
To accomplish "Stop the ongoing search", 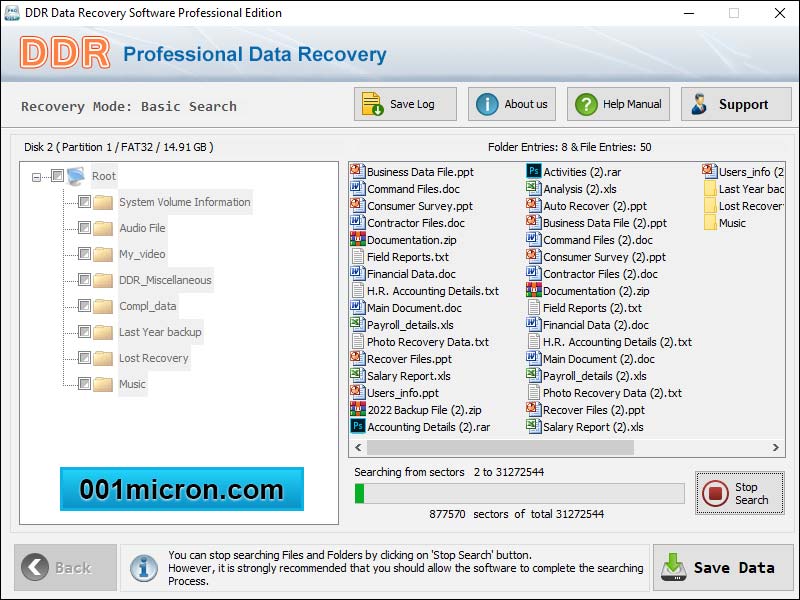I will coord(740,493).
